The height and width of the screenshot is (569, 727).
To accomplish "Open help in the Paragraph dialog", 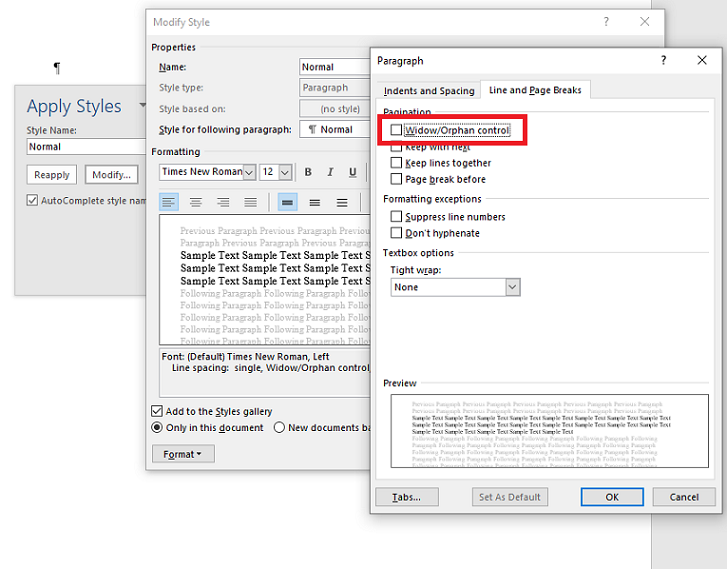I will [x=663, y=60].
